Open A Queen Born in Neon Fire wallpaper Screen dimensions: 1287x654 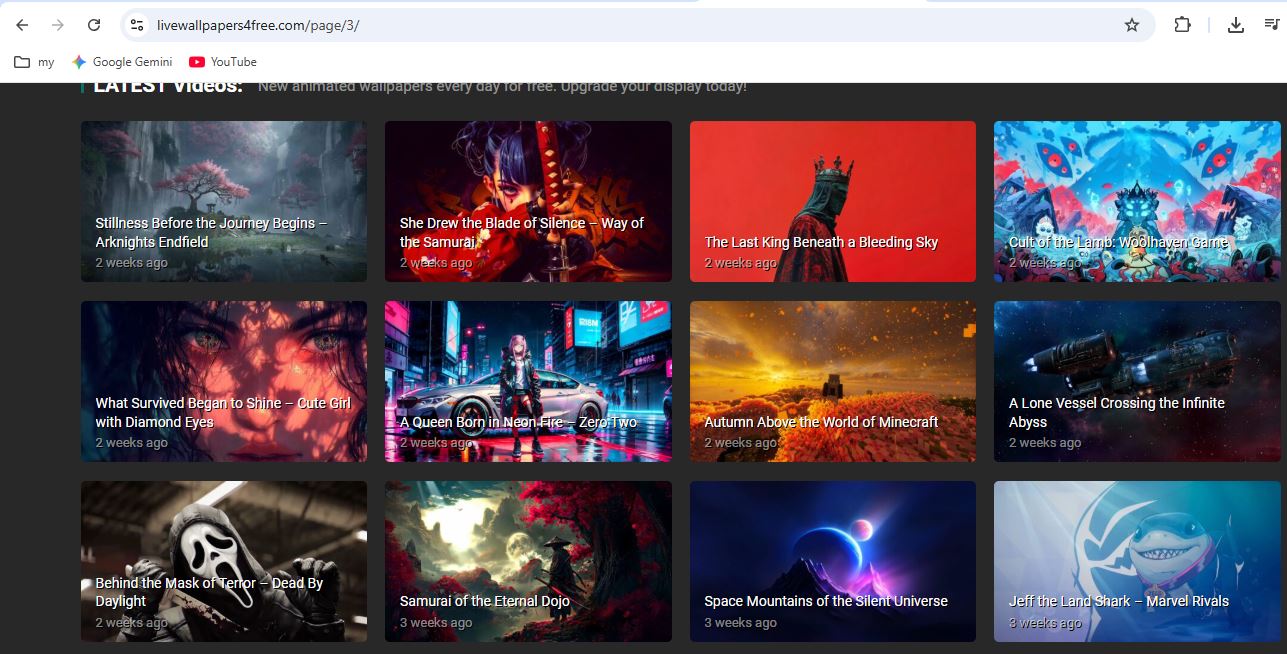[528, 381]
